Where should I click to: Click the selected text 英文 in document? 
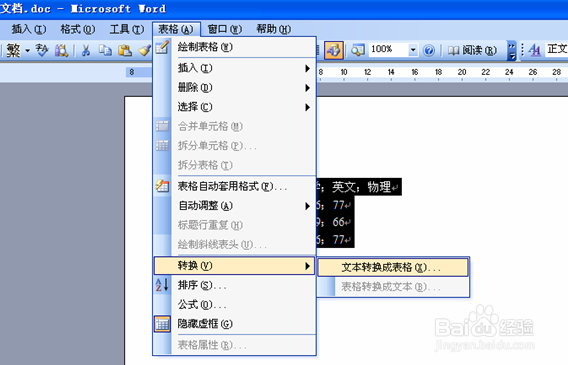point(344,187)
